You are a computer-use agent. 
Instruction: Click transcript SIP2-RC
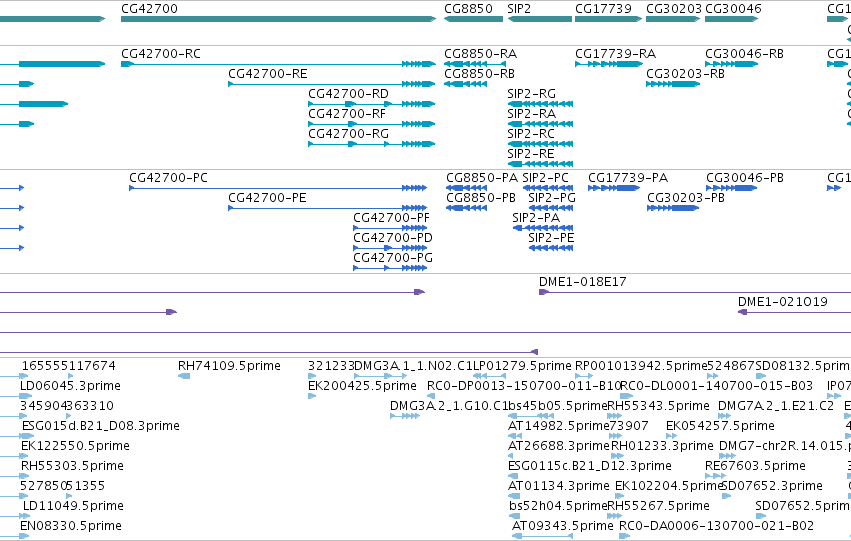(540, 144)
